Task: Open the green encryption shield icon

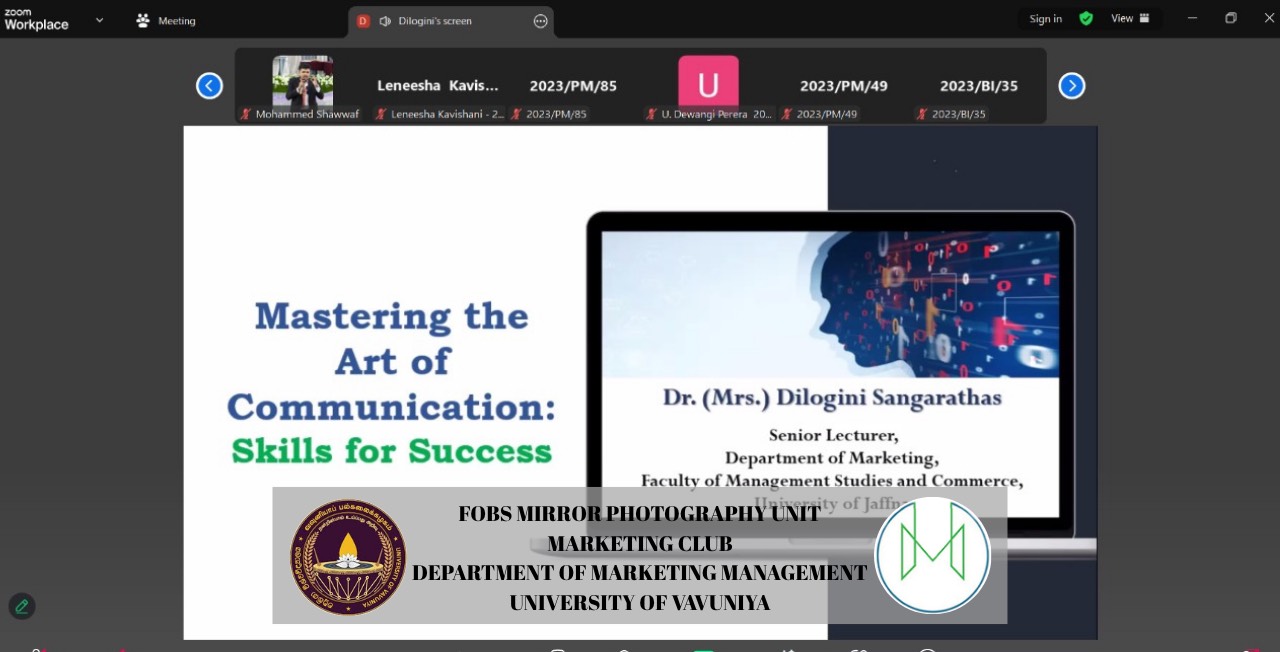Action: 1086,18
